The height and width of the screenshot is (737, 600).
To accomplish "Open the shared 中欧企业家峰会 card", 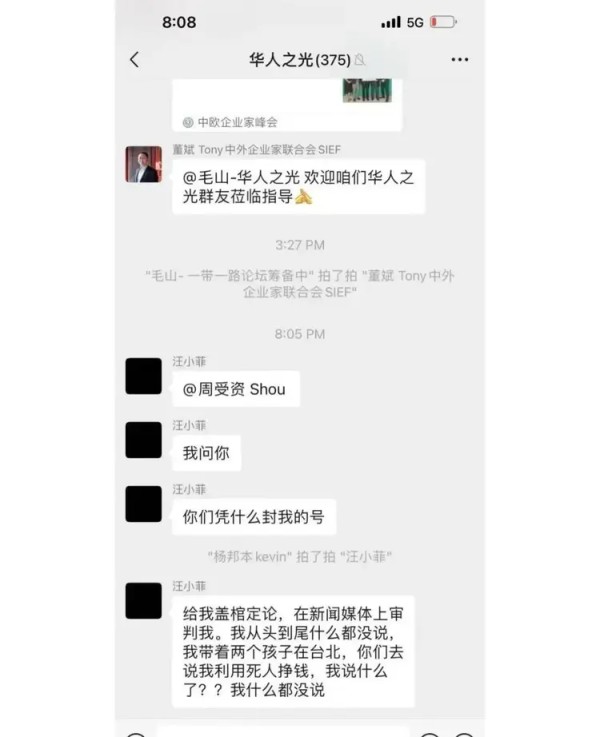I will (x=287, y=105).
